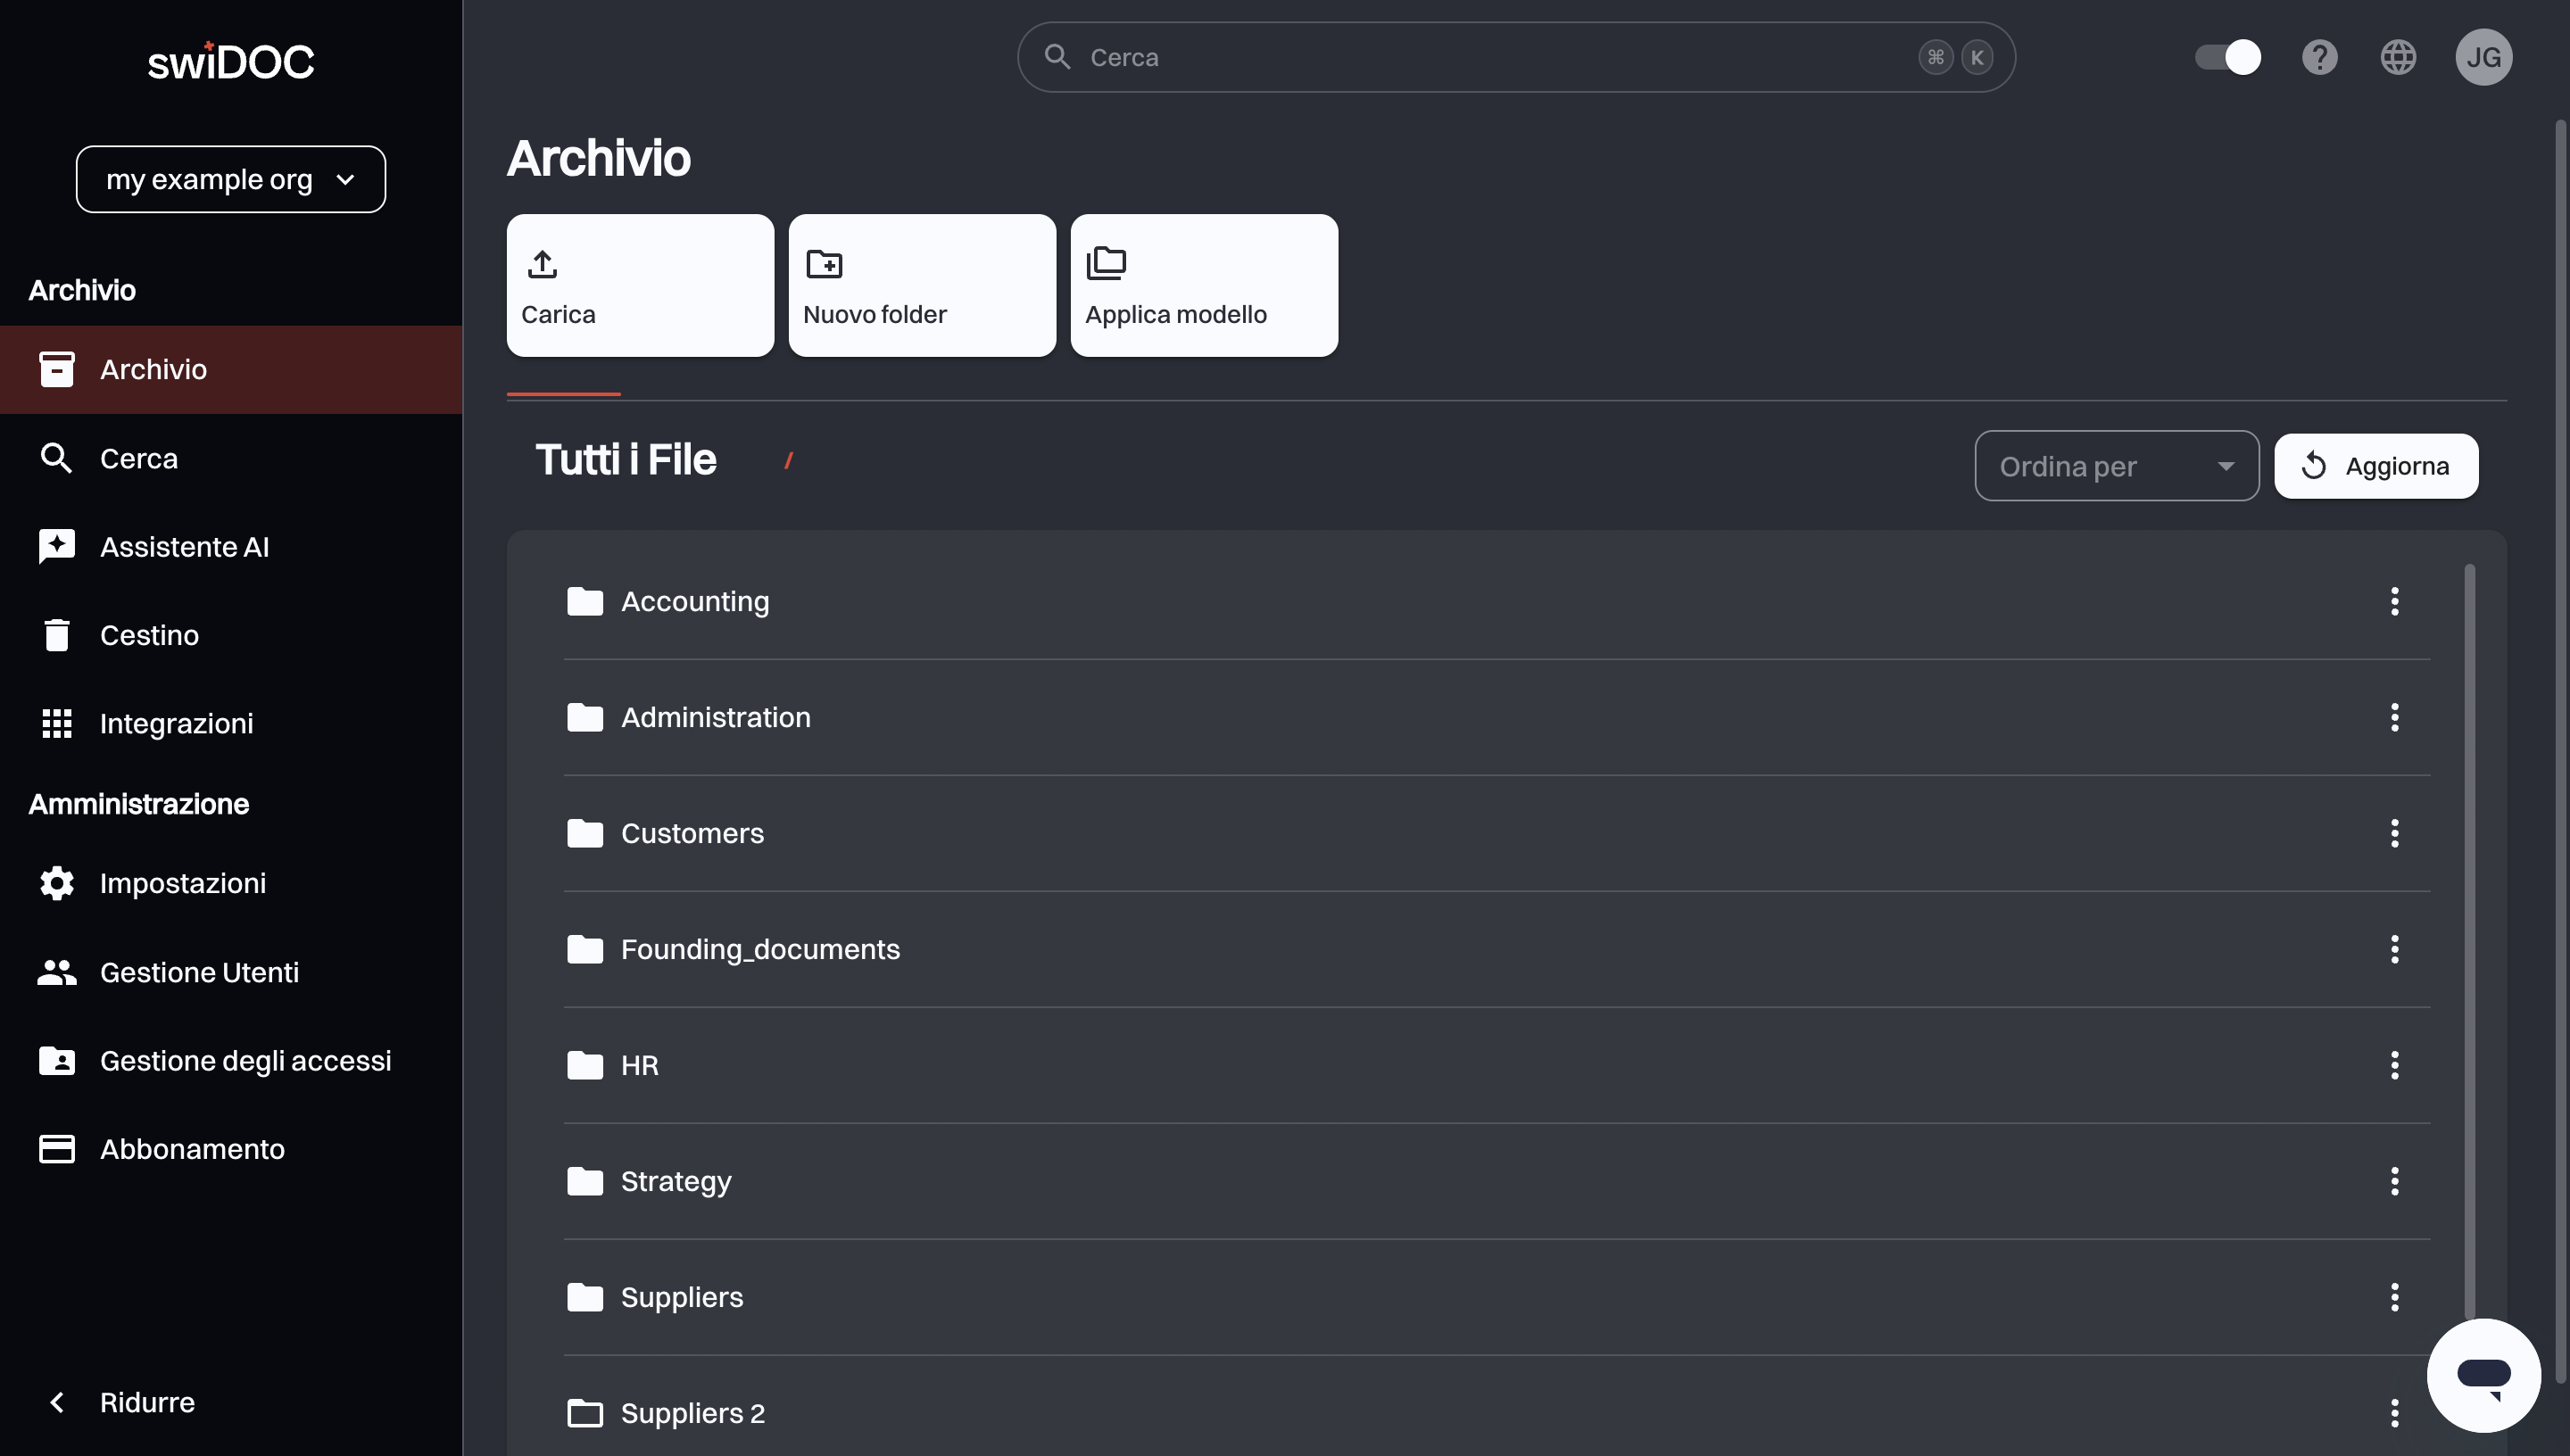Open the Accounting folder
Image resolution: width=2570 pixels, height=1456 pixels.
[x=1496, y=601]
